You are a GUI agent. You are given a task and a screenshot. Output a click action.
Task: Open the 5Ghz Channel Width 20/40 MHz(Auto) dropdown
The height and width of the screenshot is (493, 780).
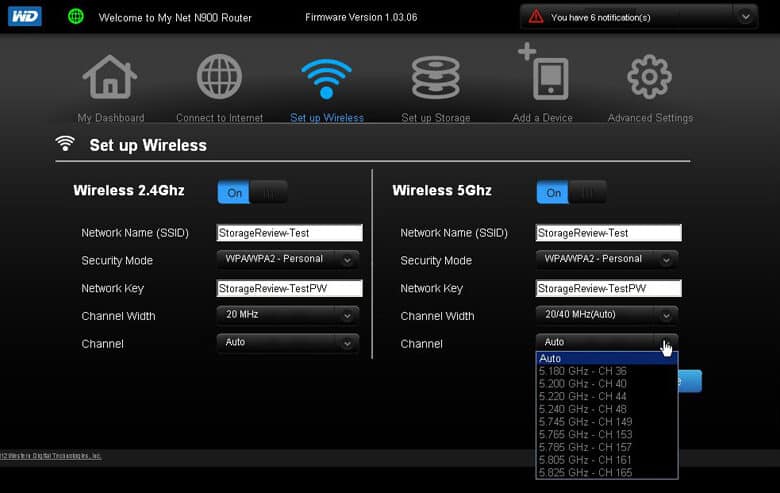pos(607,315)
